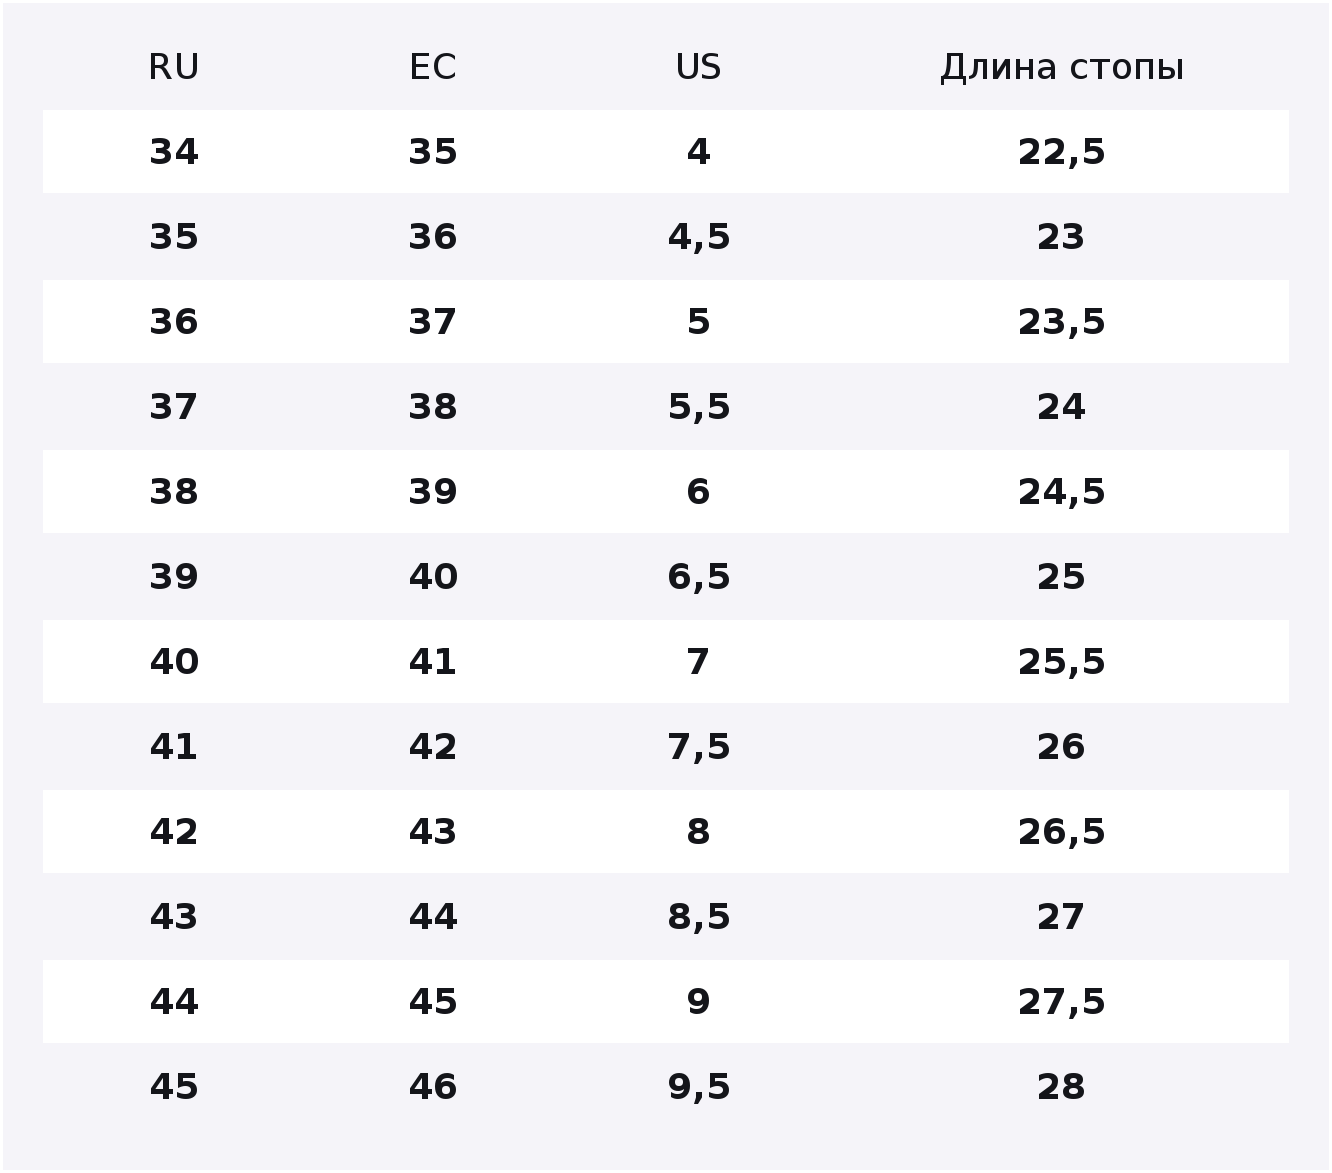The height and width of the screenshot is (1173, 1332).
Task: Select foot length 22,5 value
Action: point(1062,152)
